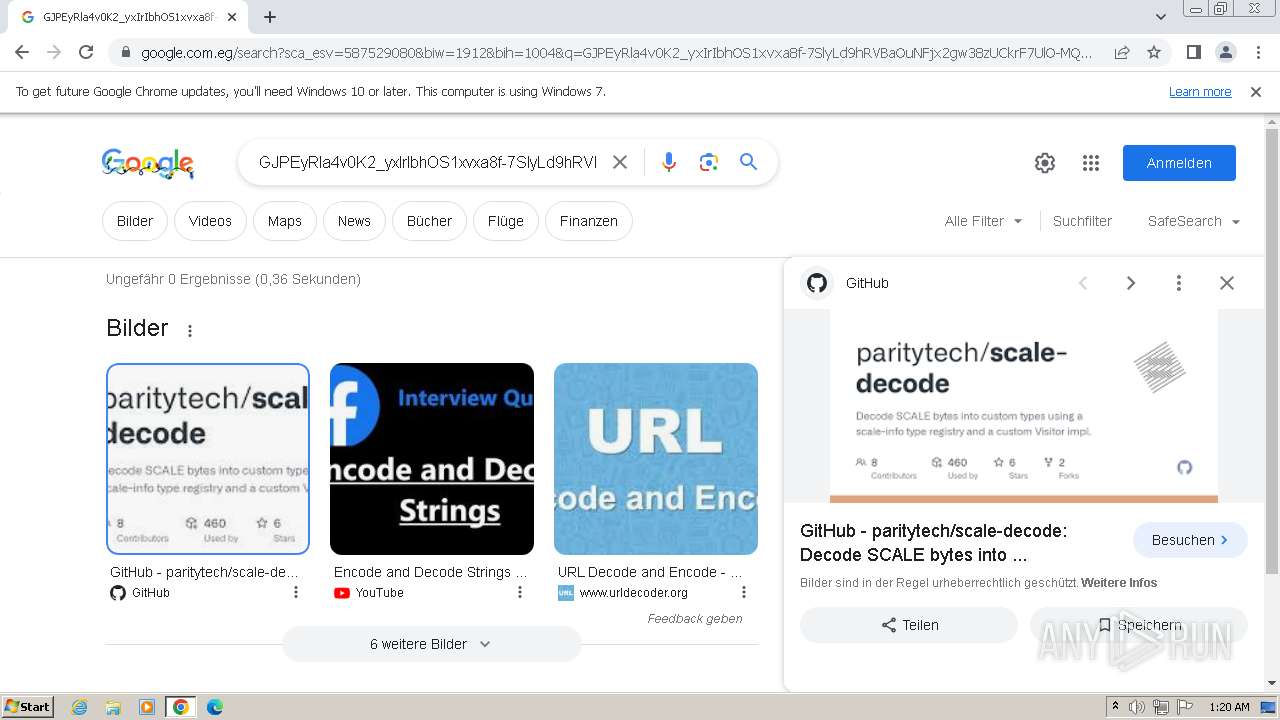Open options for GitHub image result
1280x720 pixels.
click(296, 592)
